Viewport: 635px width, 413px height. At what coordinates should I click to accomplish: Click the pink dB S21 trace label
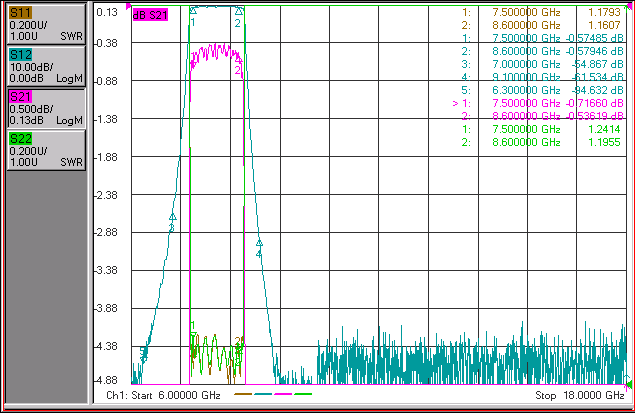click(x=150, y=15)
